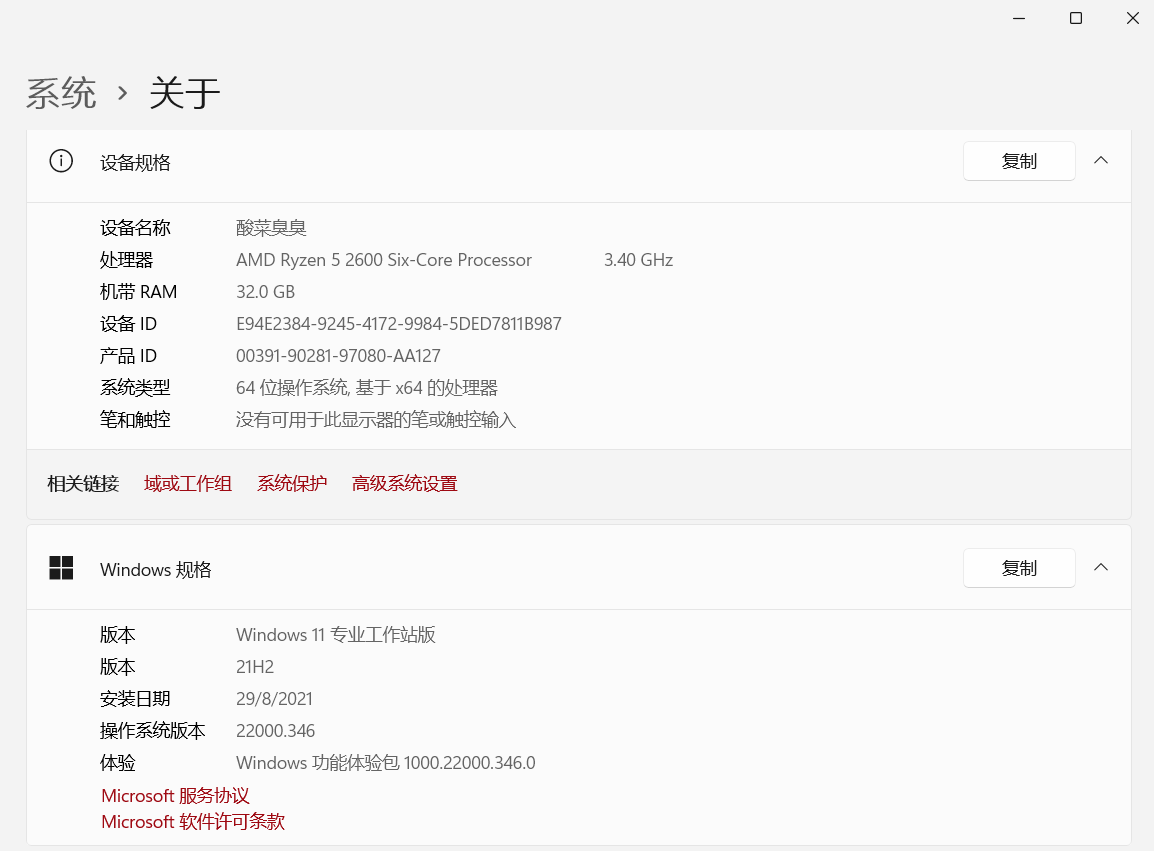
Task: Click the breadcrumb arrow between 系统 and 关于
Action: click(x=123, y=93)
